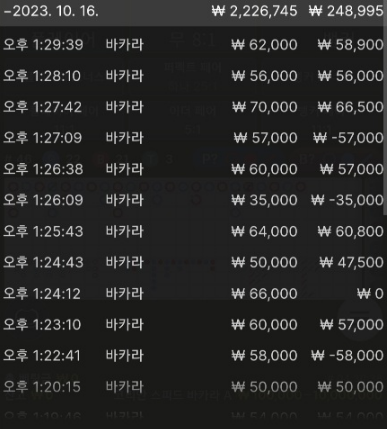The image size is (387, 429).
Task: Open the 오후 1:25:43 record paying ₩60,800
Action: pos(193,231)
